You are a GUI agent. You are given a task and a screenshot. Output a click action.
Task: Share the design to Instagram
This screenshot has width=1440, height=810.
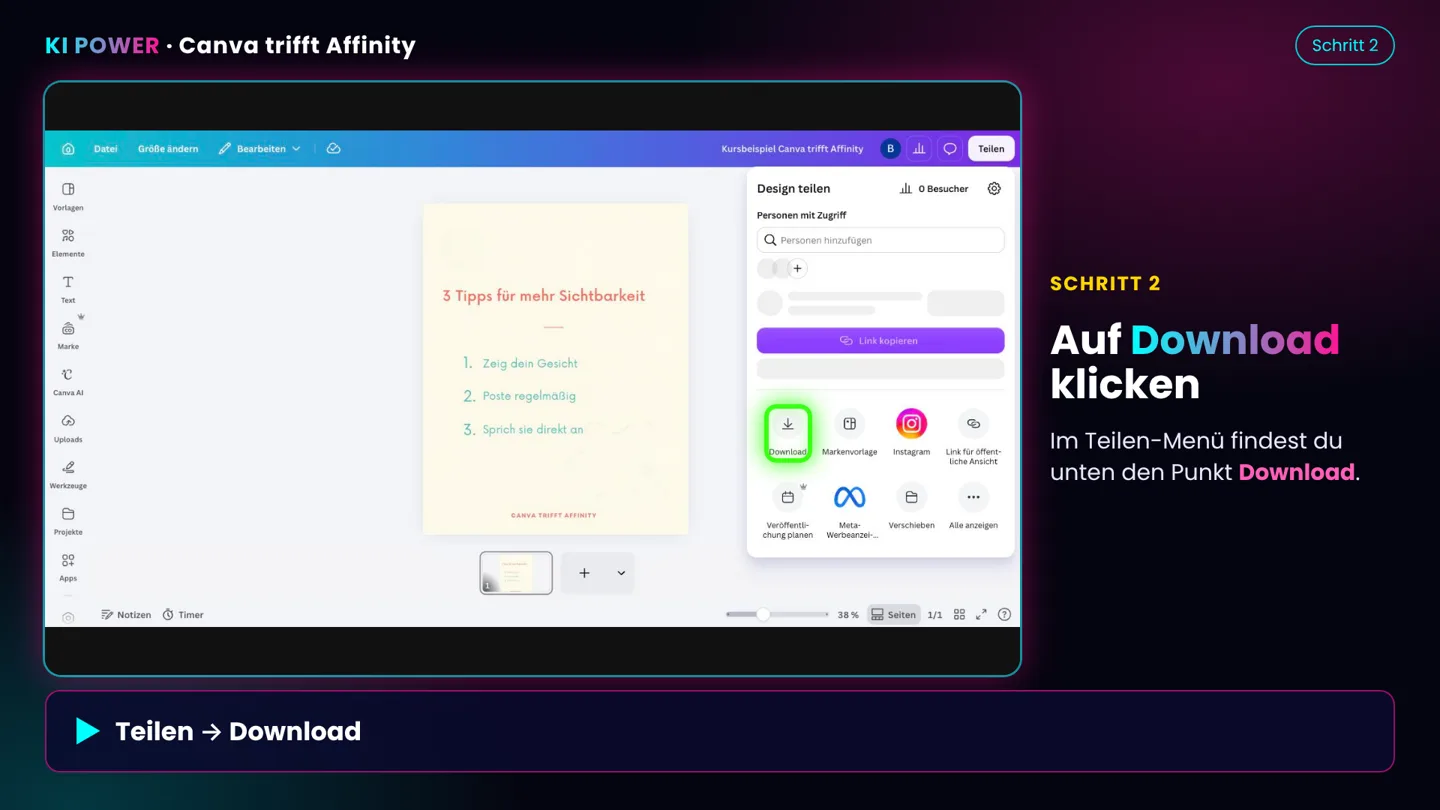[911, 432]
